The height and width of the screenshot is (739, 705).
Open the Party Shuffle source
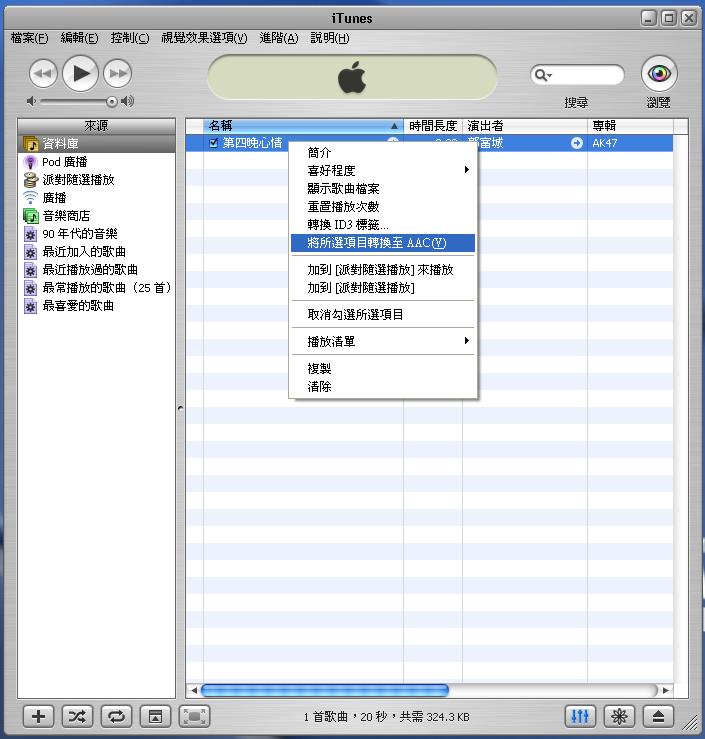77,180
